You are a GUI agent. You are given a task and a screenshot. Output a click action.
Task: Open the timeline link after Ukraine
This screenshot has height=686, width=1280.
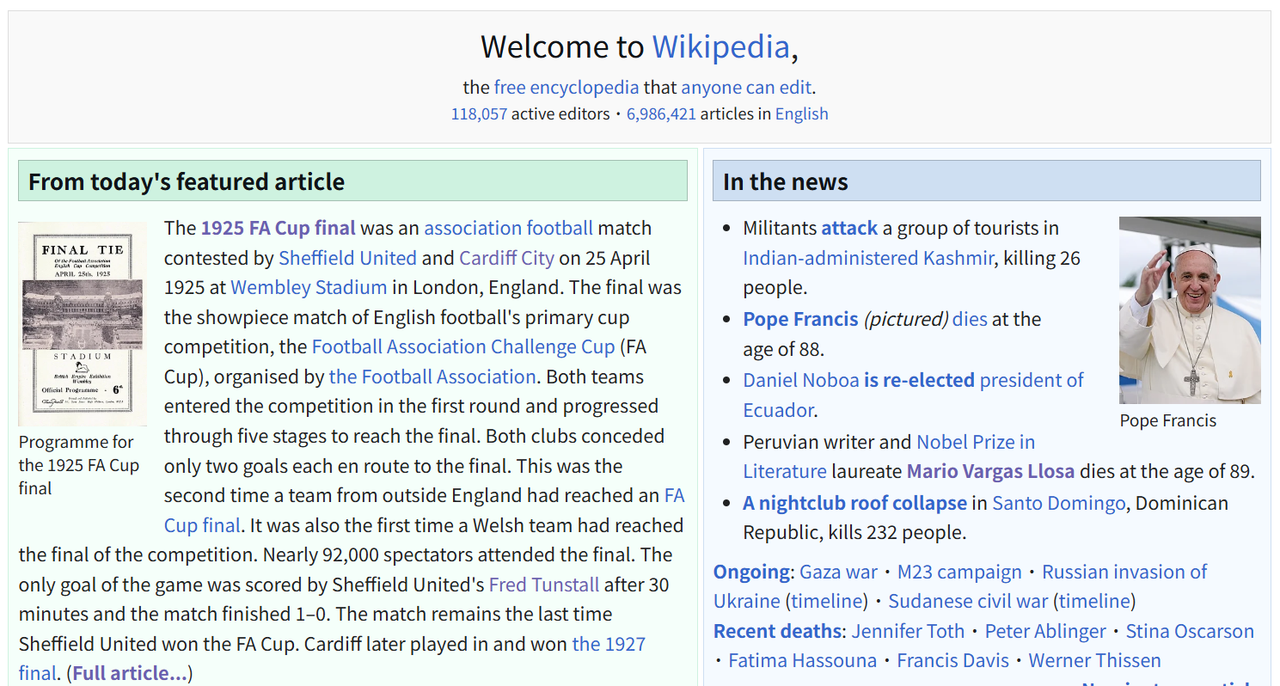(826, 601)
